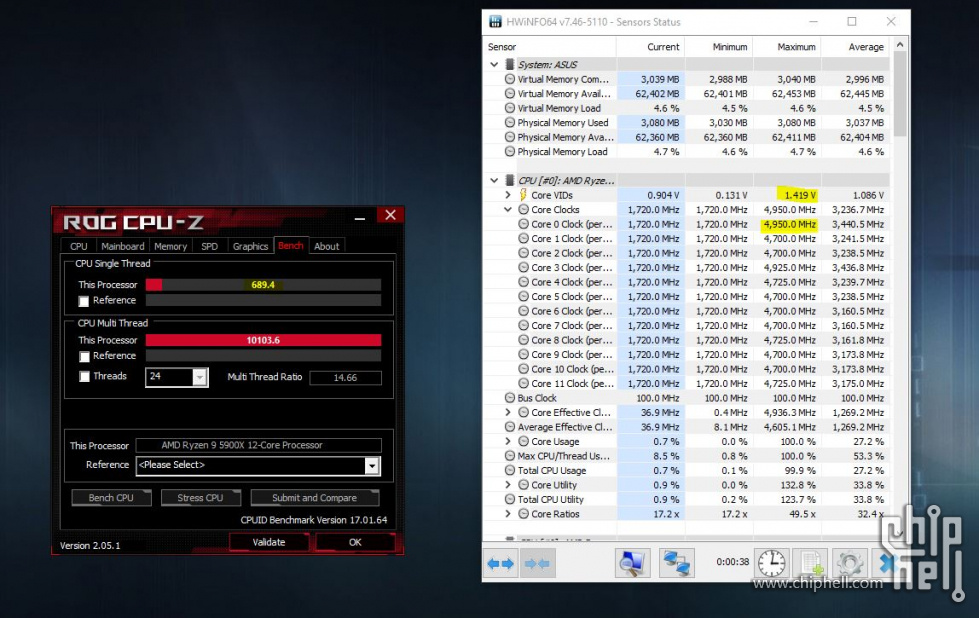Click the remote connection two-monitors icon

(676, 564)
